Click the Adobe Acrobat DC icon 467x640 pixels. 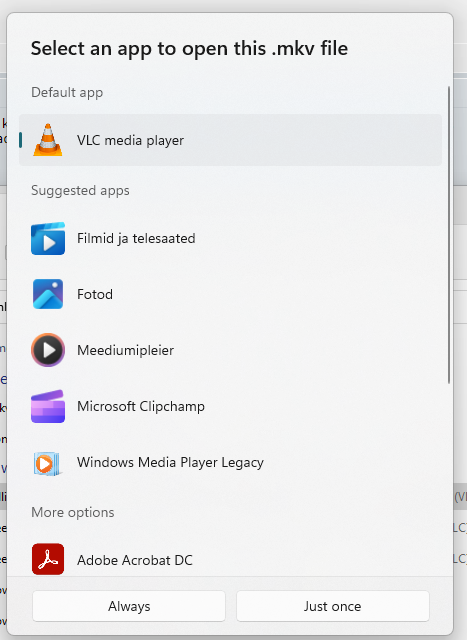pyautogui.click(x=48, y=559)
